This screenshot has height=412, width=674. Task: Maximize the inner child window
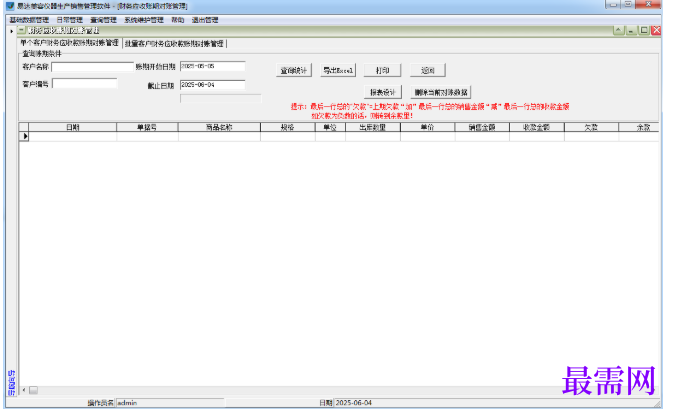pyautogui.click(x=643, y=30)
